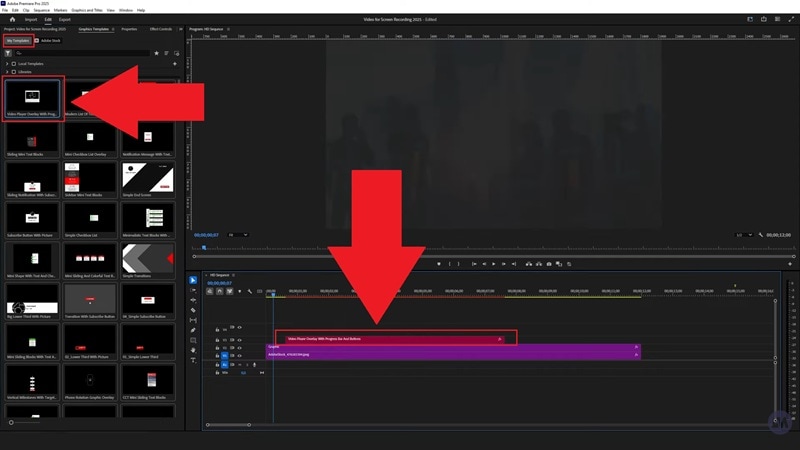The image size is (800, 450).
Task: Click Go to Out point button
Action: (x=514, y=264)
